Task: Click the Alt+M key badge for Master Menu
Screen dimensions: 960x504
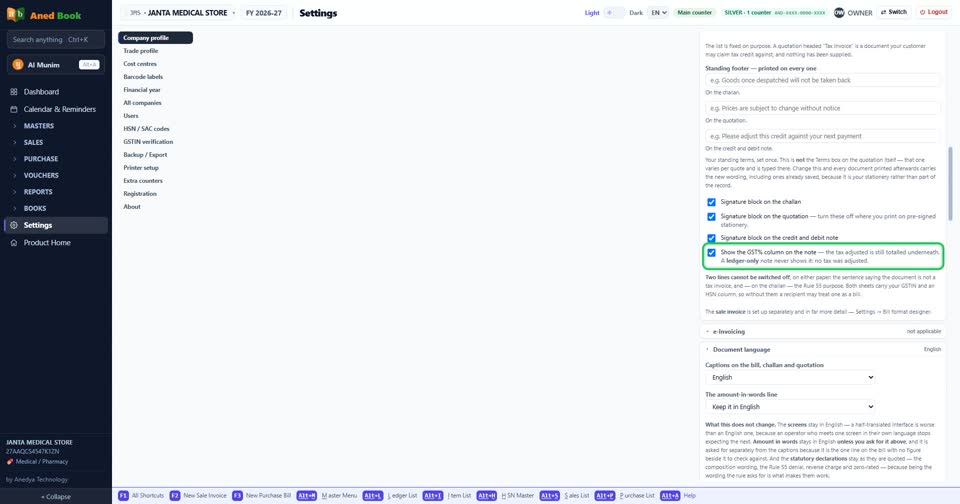Action: (307, 495)
